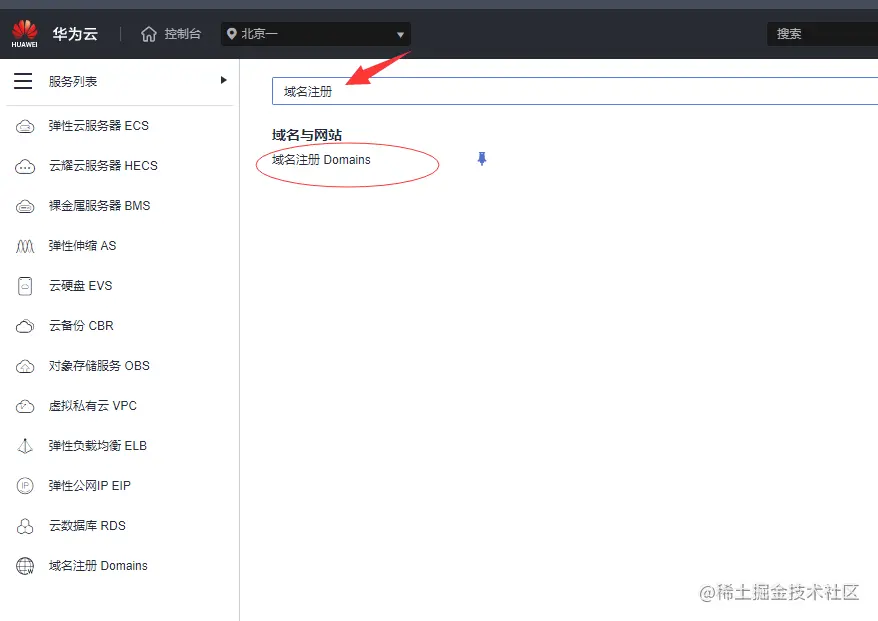This screenshot has width=878, height=621.
Task: Click the 弹性公网IP EIP icon
Action: (25, 486)
